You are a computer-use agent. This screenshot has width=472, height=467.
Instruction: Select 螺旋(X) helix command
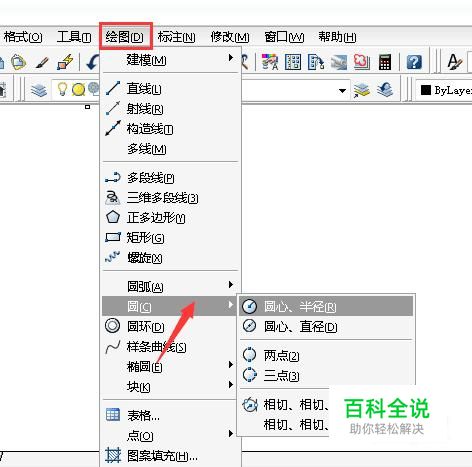(x=171, y=258)
